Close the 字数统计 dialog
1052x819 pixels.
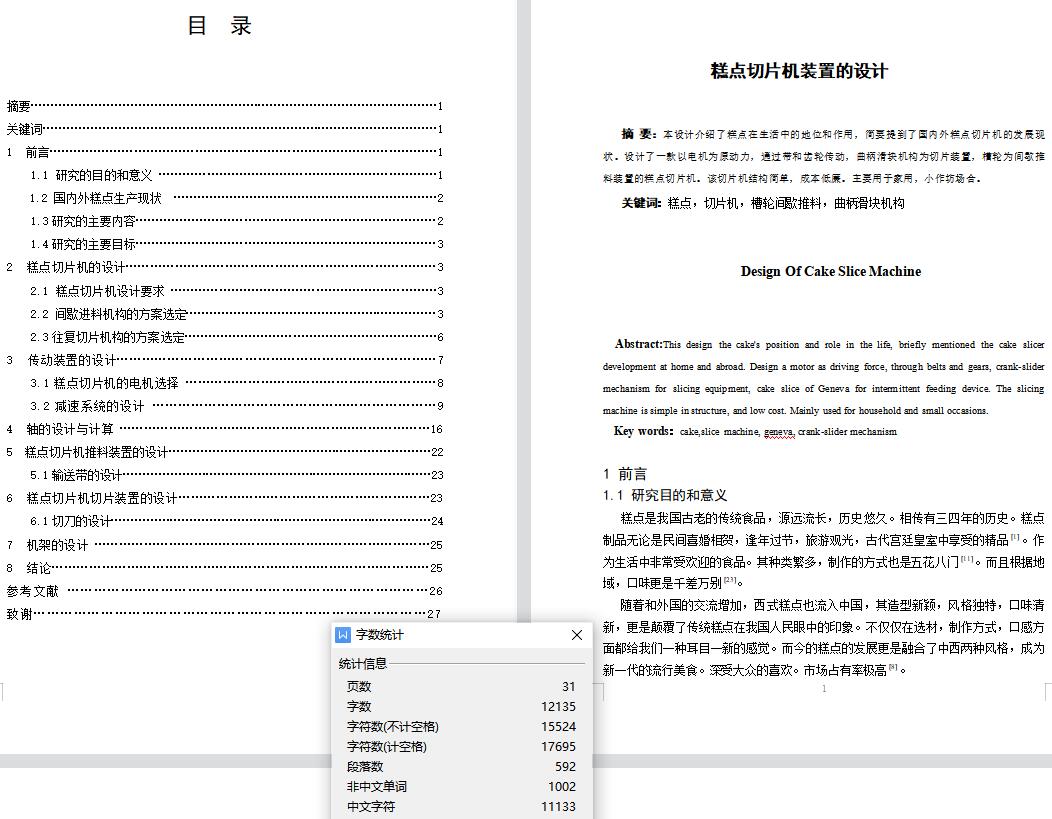[x=576, y=635]
